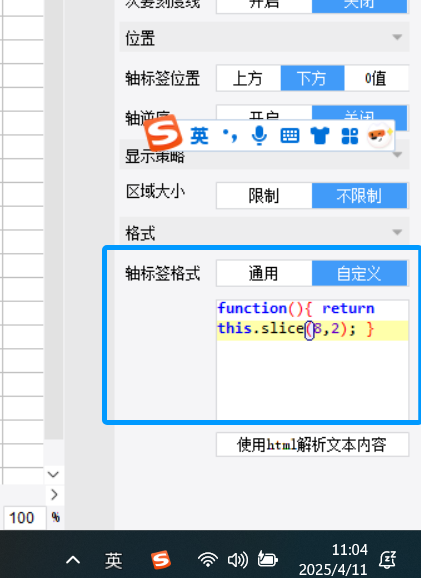
Task: Click scroll right arrow of sheet
Action: coord(54,494)
